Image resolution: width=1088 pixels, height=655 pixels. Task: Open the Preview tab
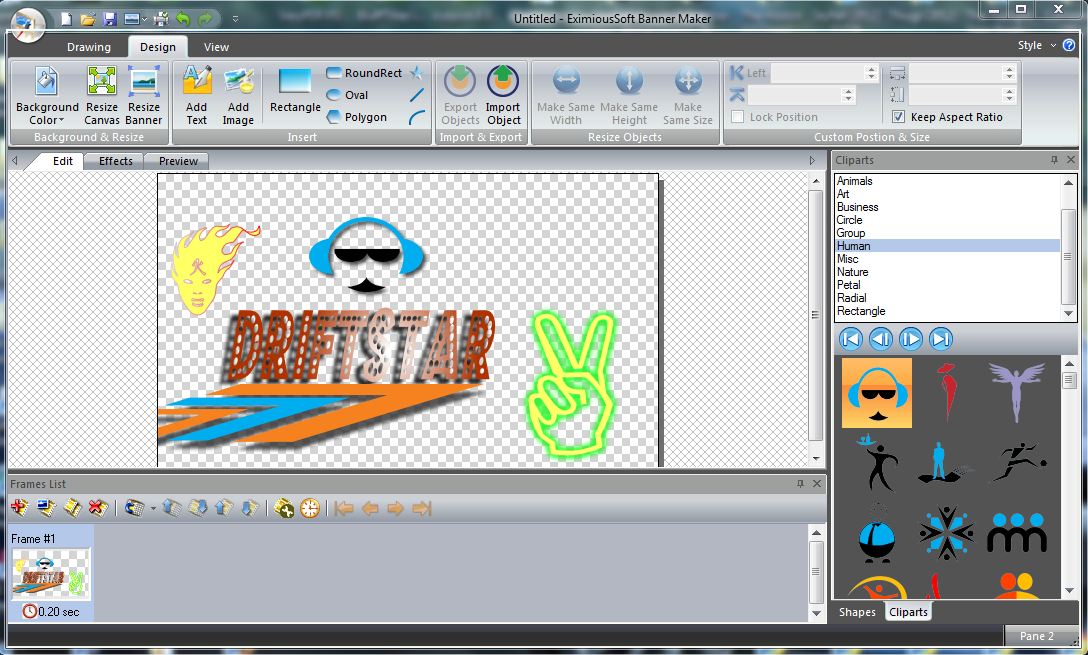176,160
